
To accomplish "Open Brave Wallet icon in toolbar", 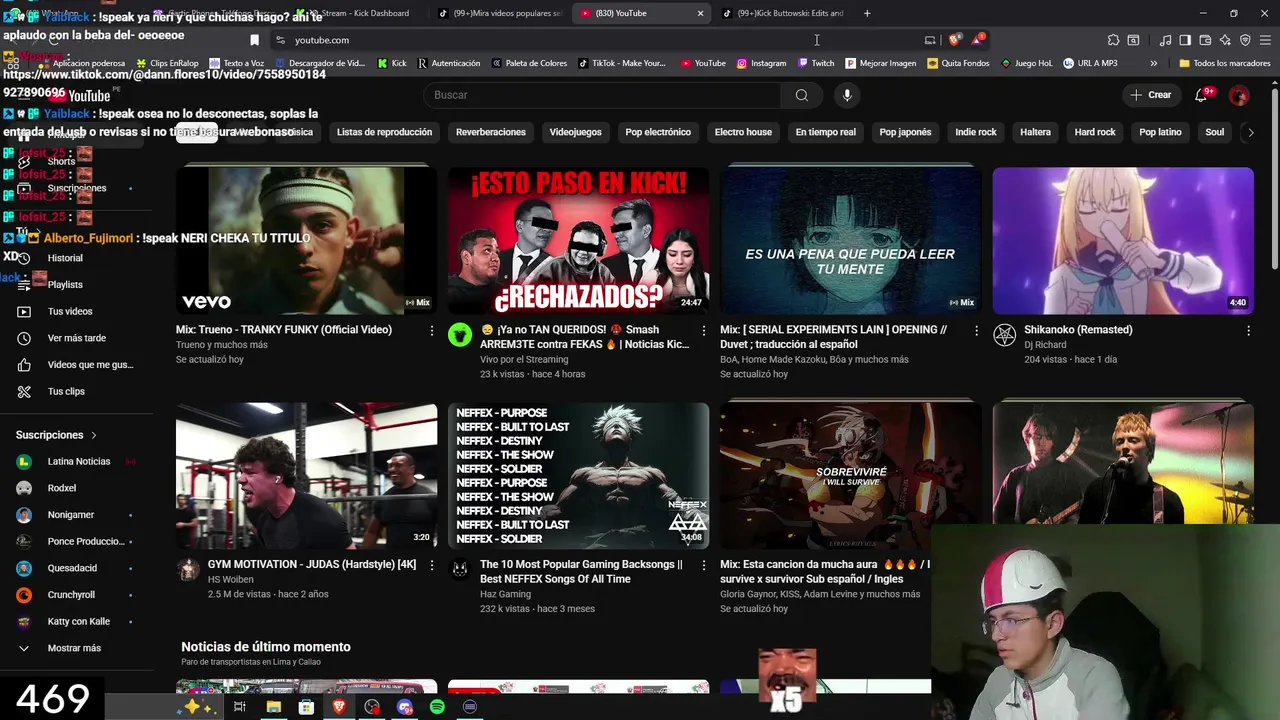I will click(1205, 40).
